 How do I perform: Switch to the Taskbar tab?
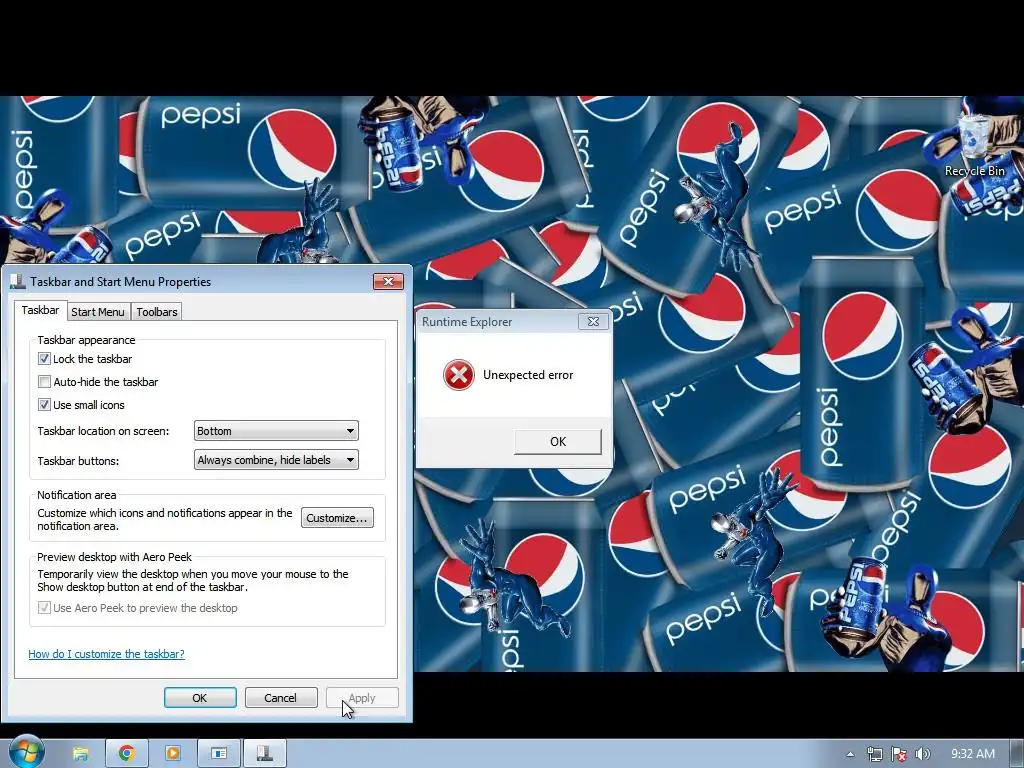[x=40, y=310]
